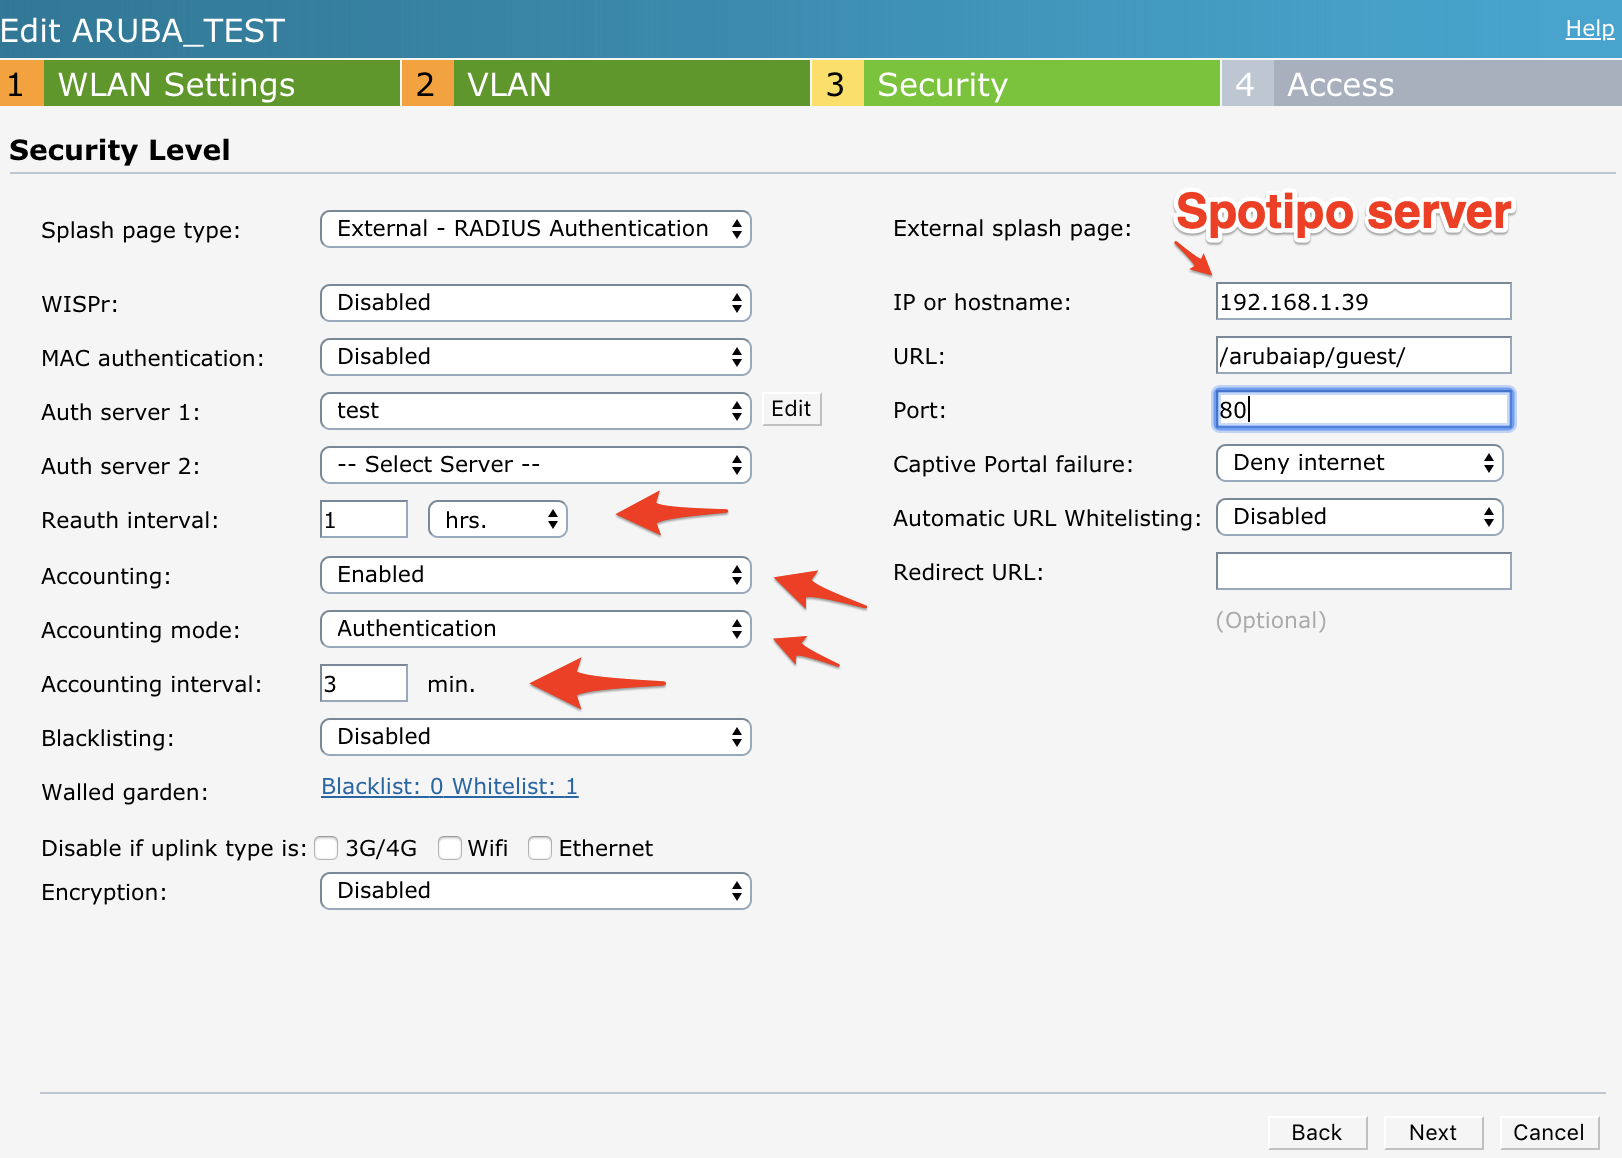Open the Auth server 2 Select Server dropdown
Image resolution: width=1622 pixels, height=1158 pixels.
tap(535, 465)
